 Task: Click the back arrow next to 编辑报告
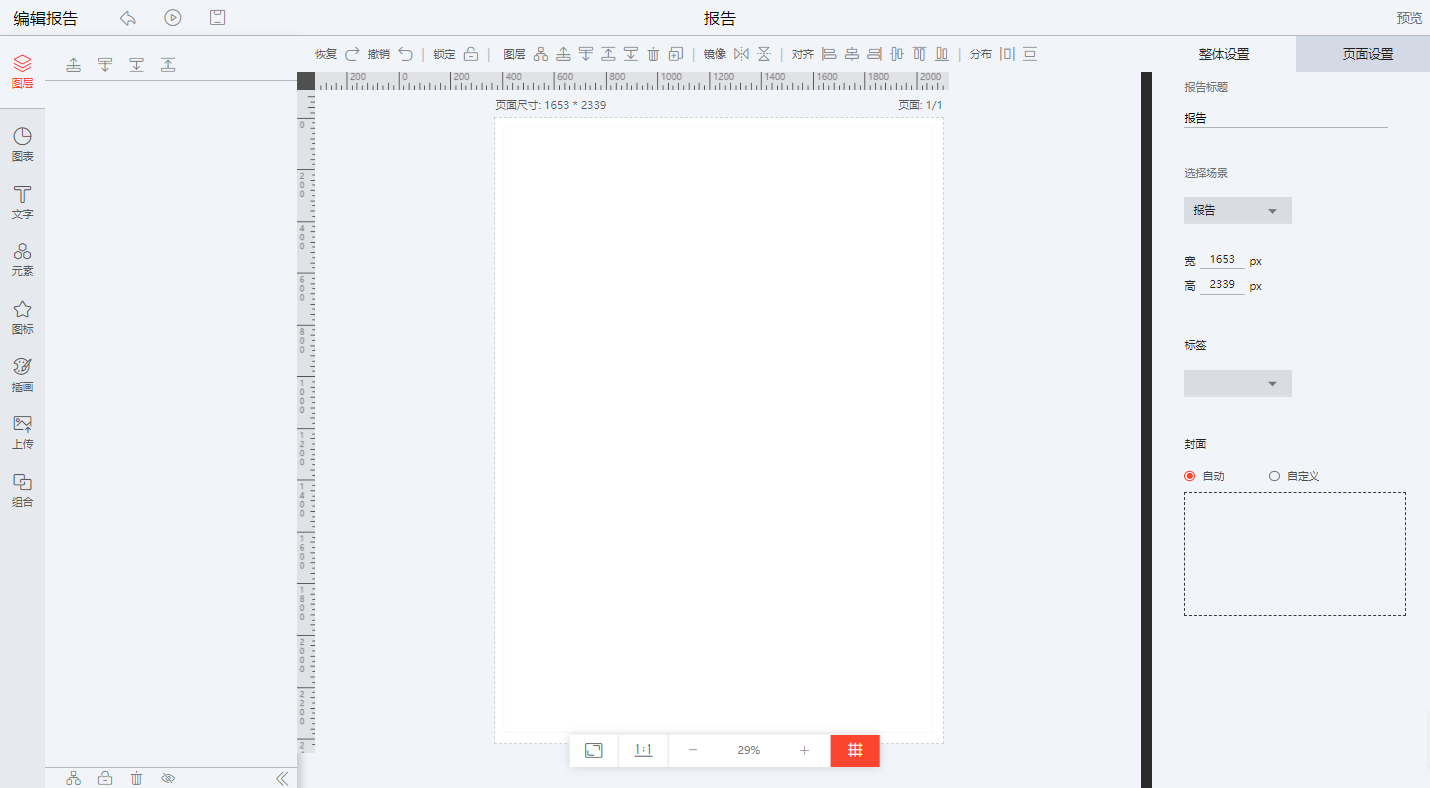click(128, 18)
